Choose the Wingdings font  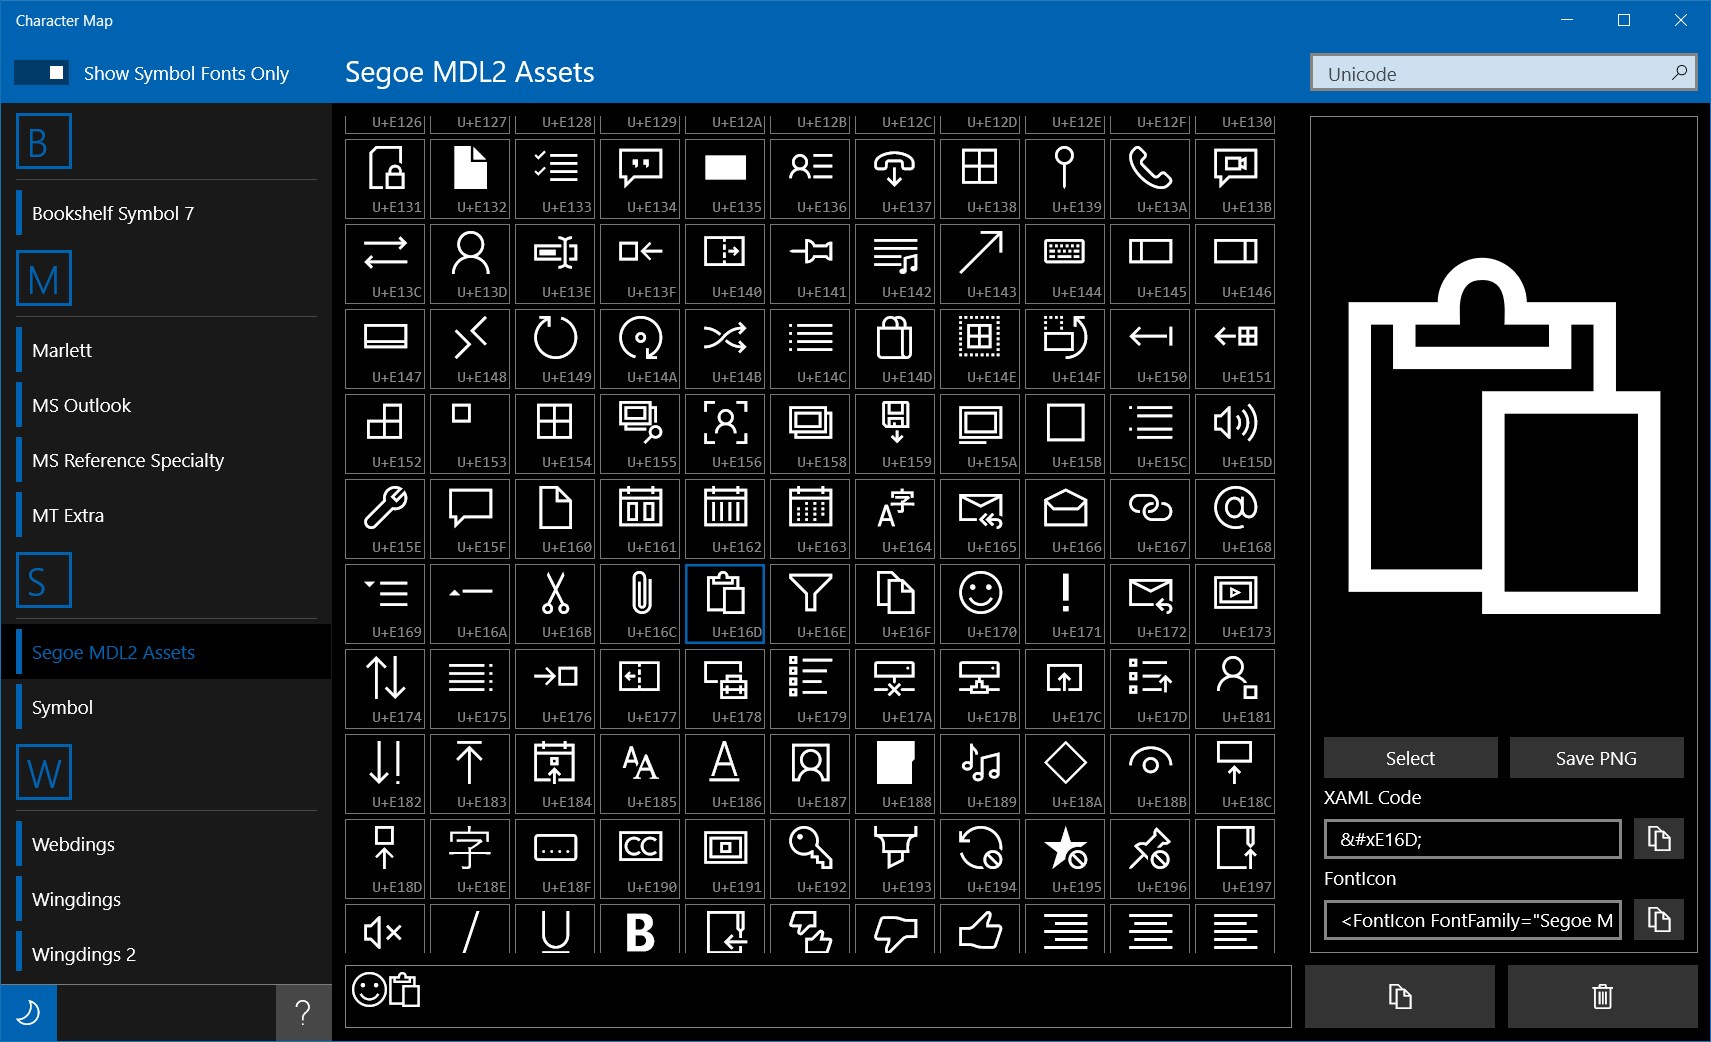167,899
